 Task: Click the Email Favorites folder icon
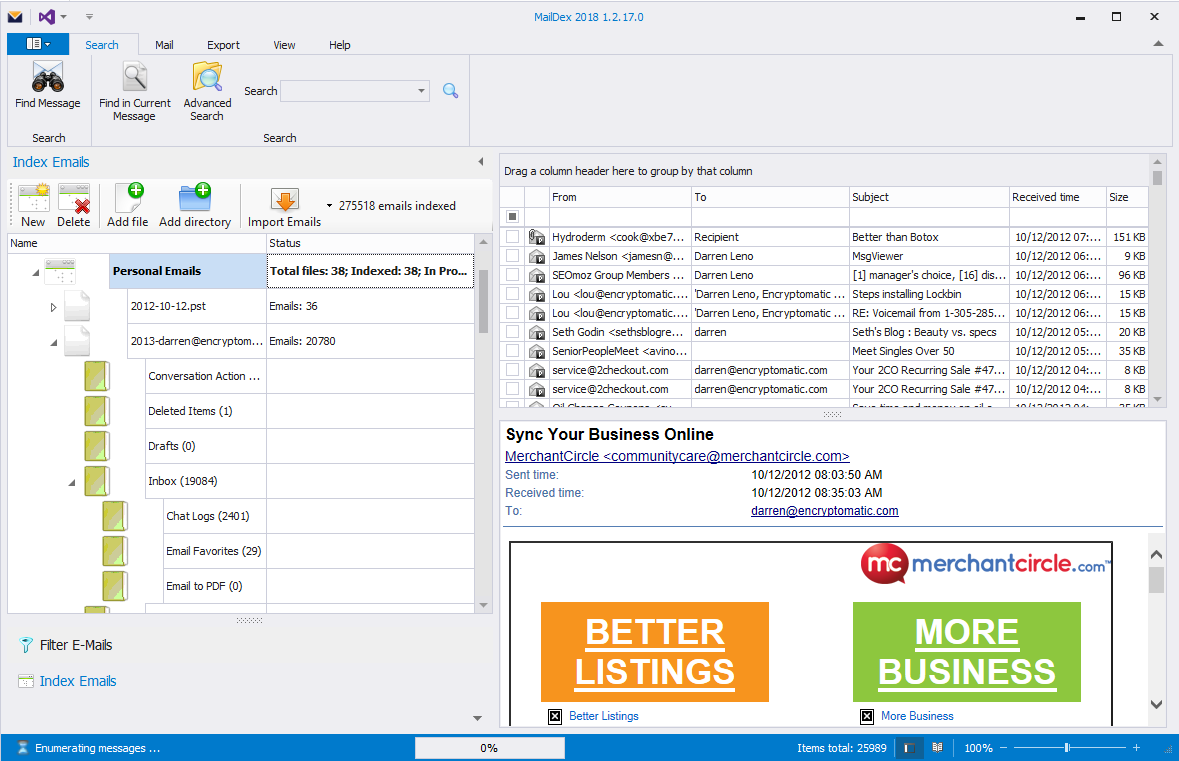click(x=115, y=551)
